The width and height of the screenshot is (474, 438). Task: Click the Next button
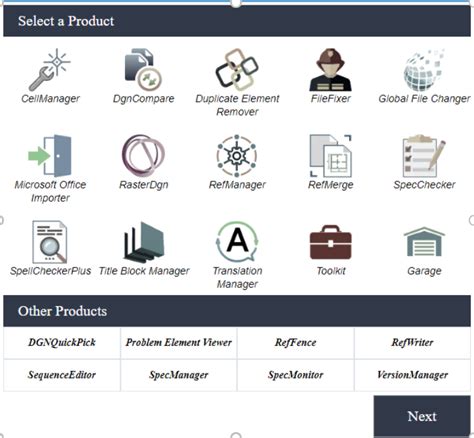pyautogui.click(x=422, y=416)
